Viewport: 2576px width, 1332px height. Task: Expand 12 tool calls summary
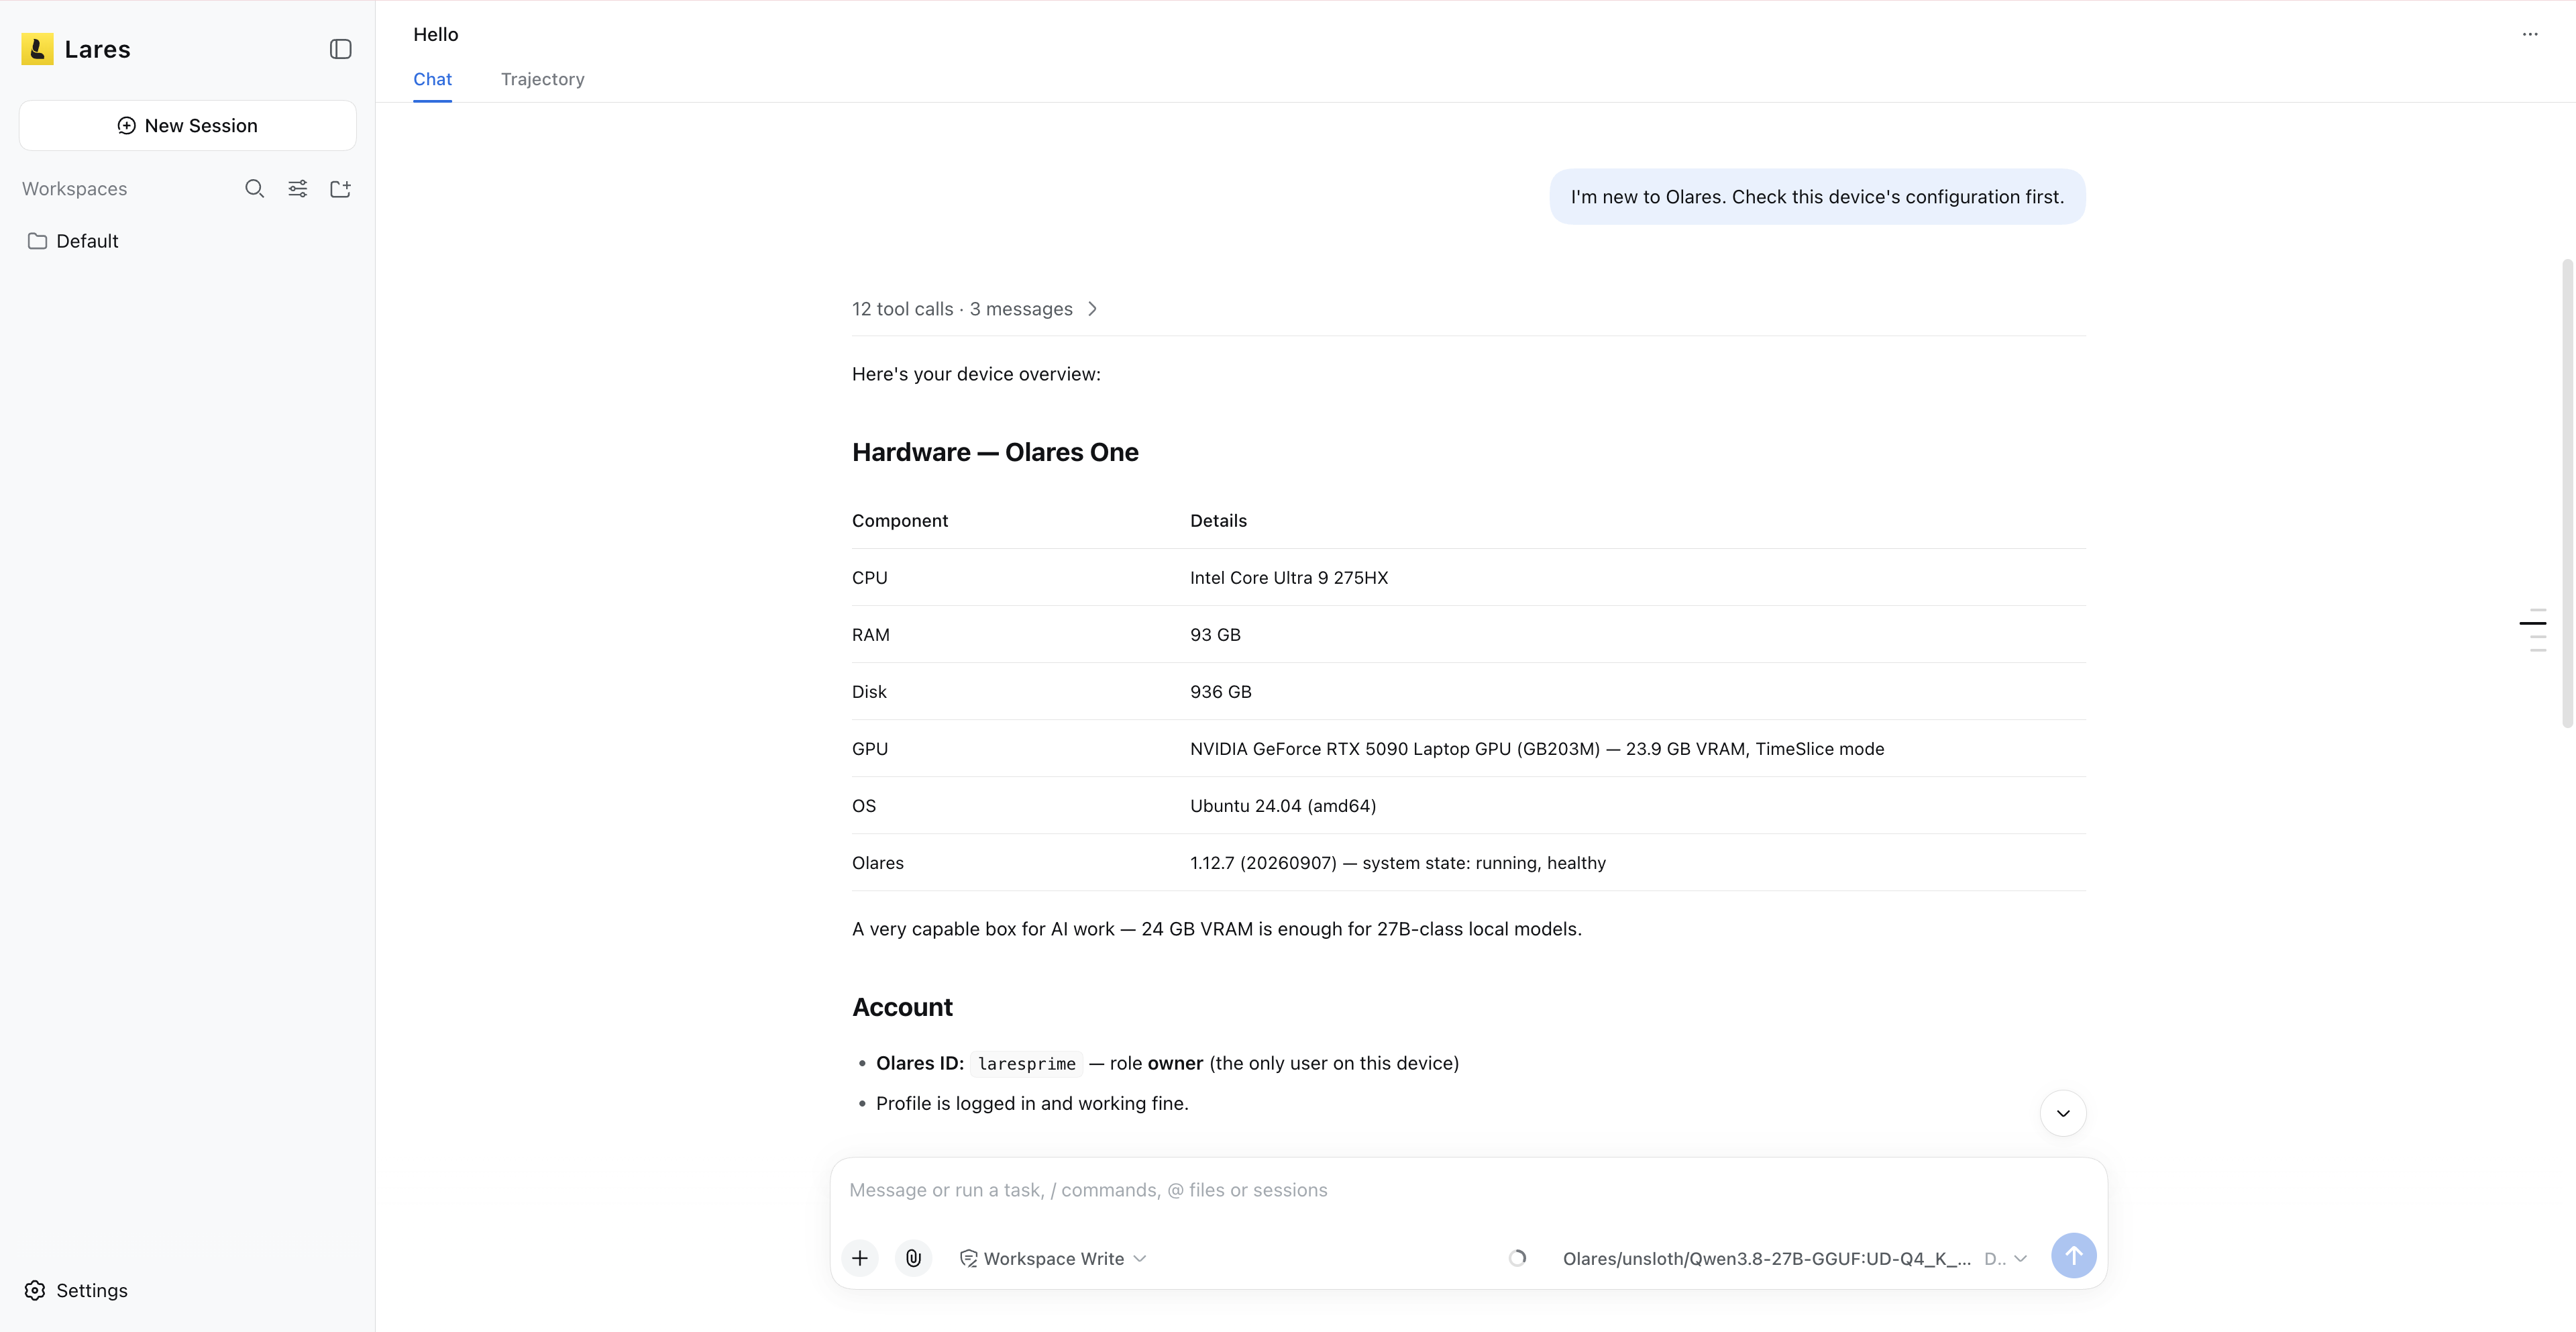pos(975,309)
